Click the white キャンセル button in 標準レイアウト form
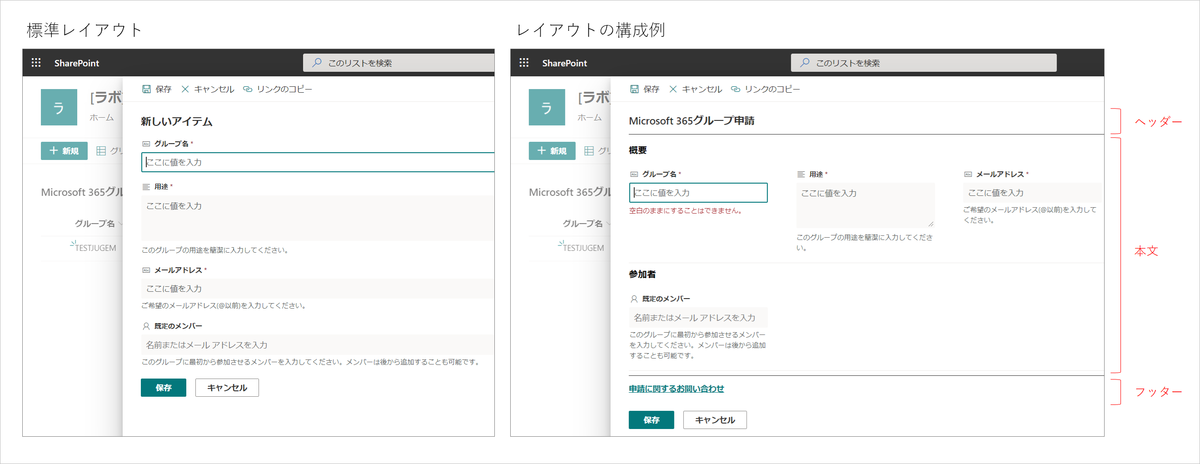The height and width of the screenshot is (464, 1200). 227,388
